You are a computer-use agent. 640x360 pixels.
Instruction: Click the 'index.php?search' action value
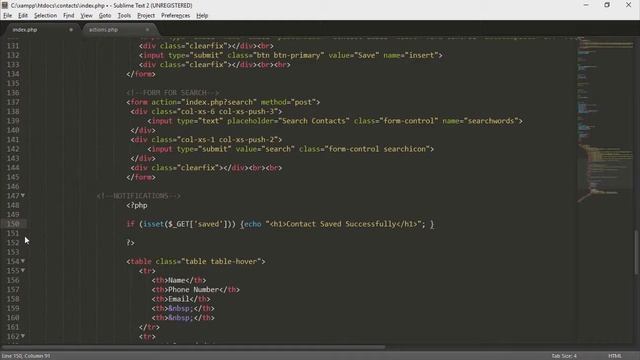(x=221, y=102)
